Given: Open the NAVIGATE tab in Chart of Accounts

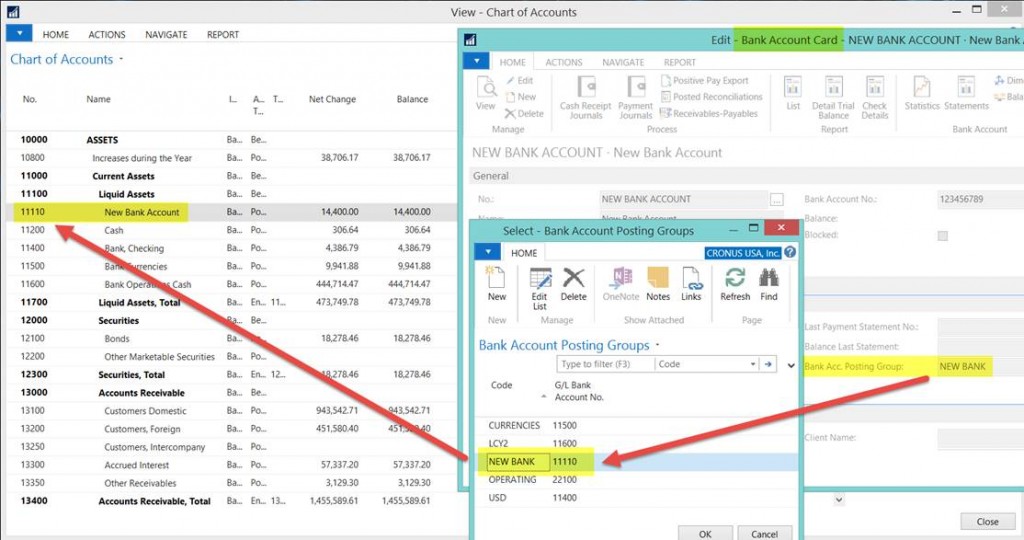Looking at the screenshot, I should pyautogui.click(x=166, y=35).
